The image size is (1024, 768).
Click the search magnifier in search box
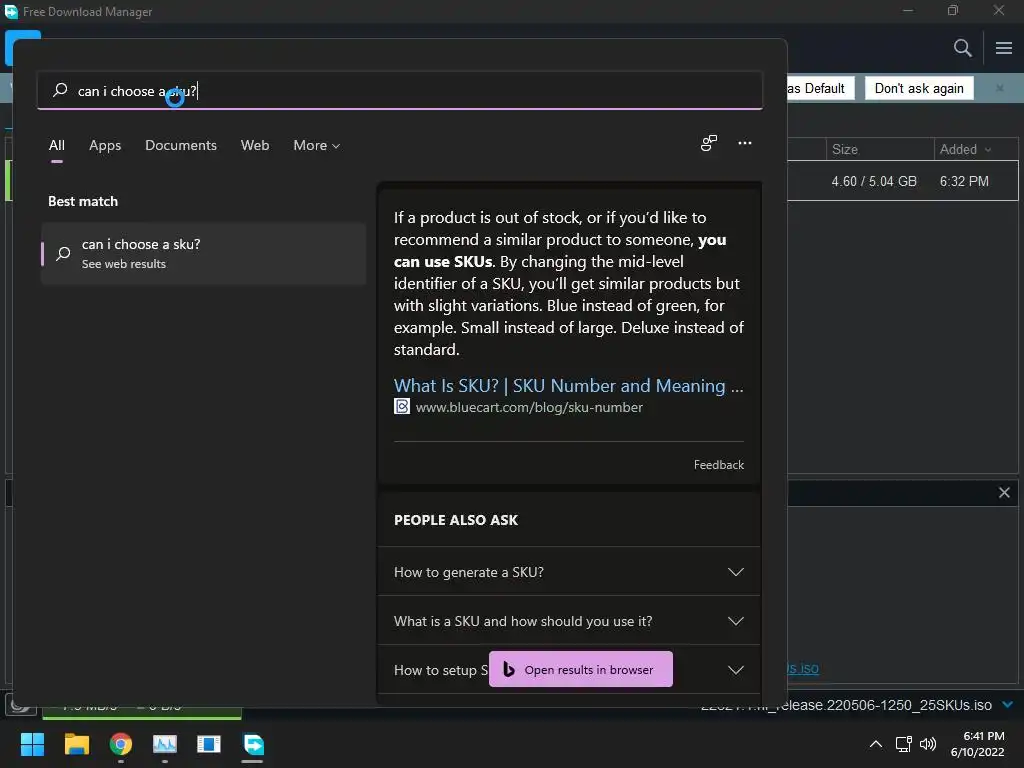(60, 90)
